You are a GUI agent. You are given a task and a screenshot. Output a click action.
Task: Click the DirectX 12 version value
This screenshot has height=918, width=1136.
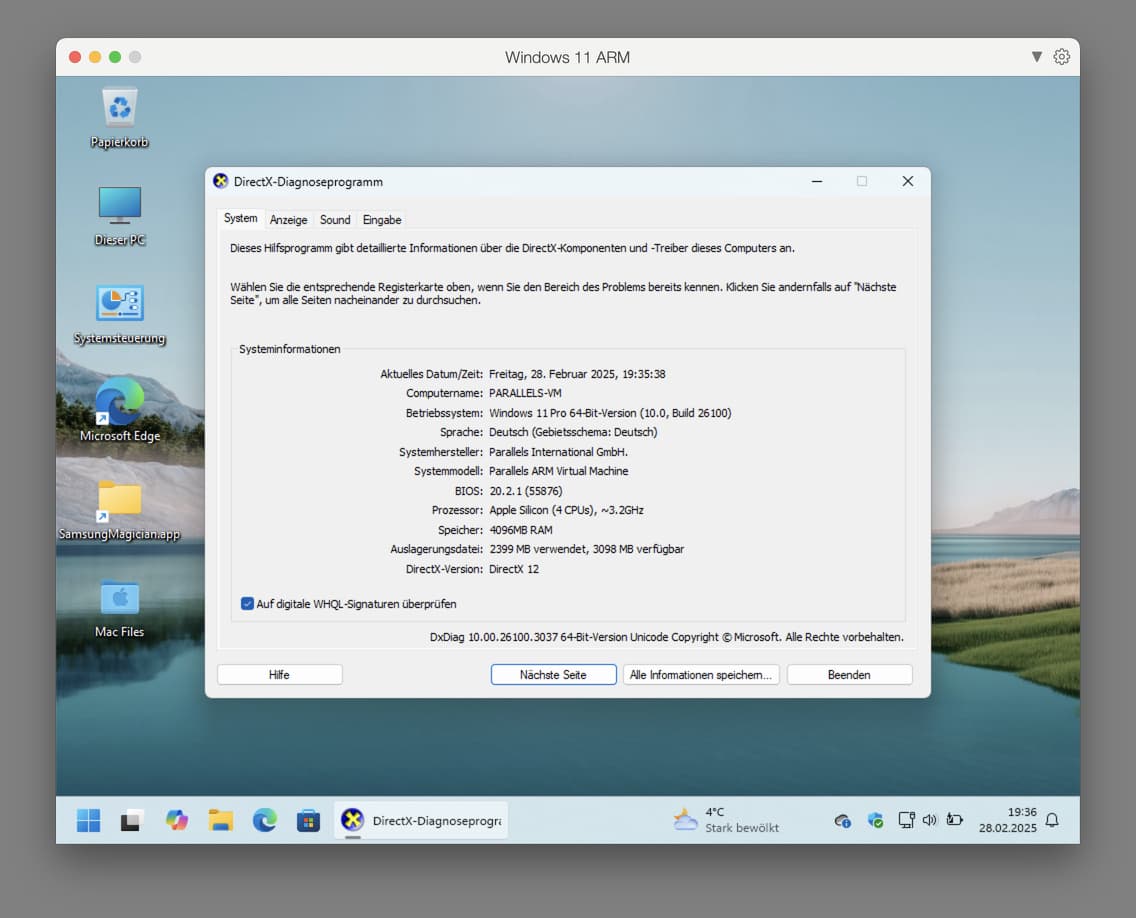pyautogui.click(x=514, y=569)
